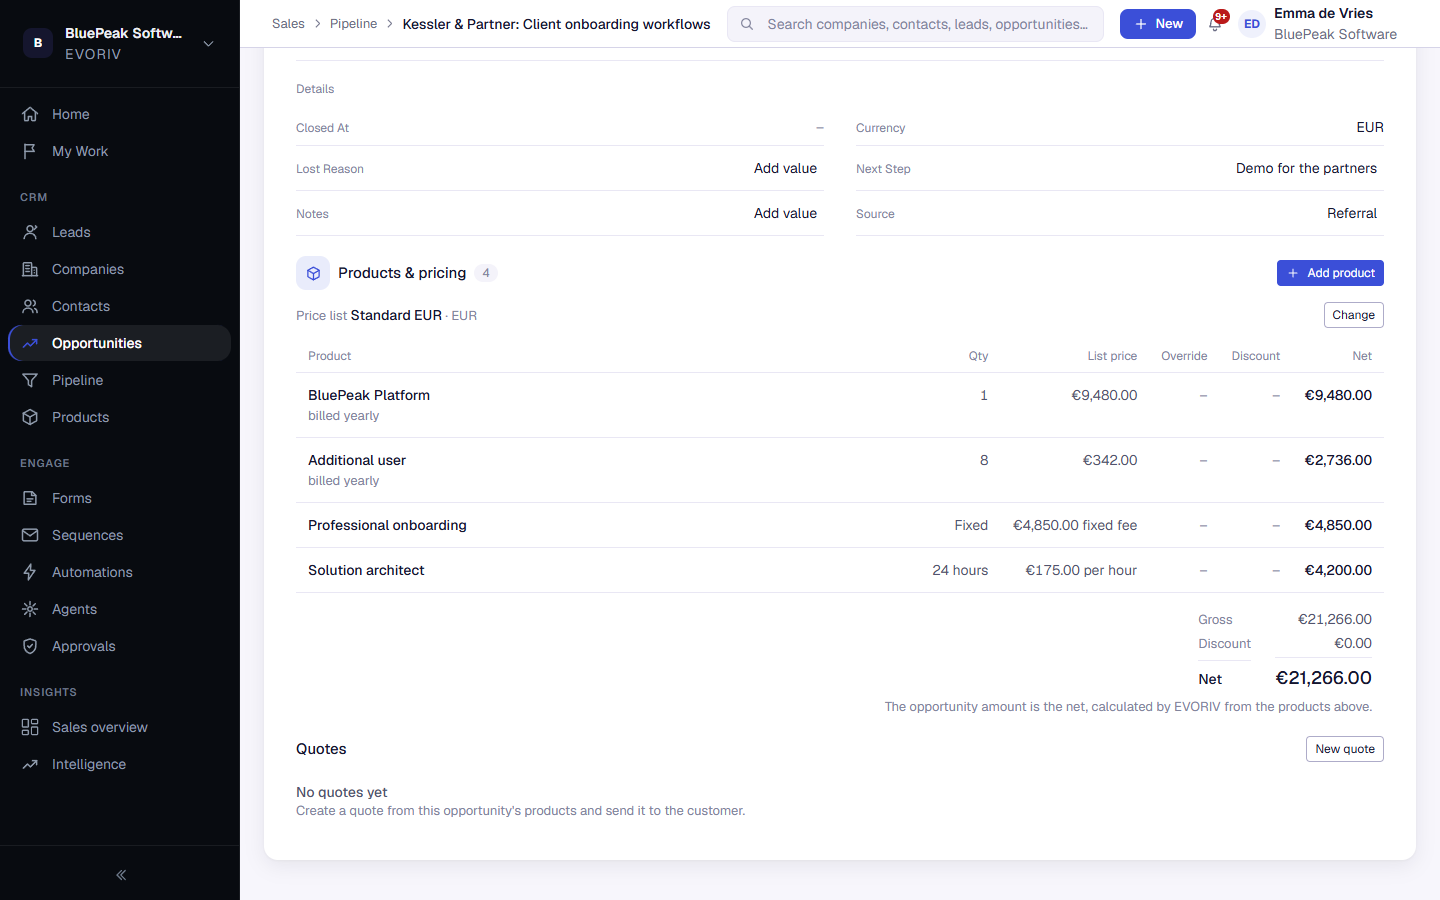Click the Approvals shield icon
Image resolution: width=1440 pixels, height=900 pixels.
pos(30,646)
